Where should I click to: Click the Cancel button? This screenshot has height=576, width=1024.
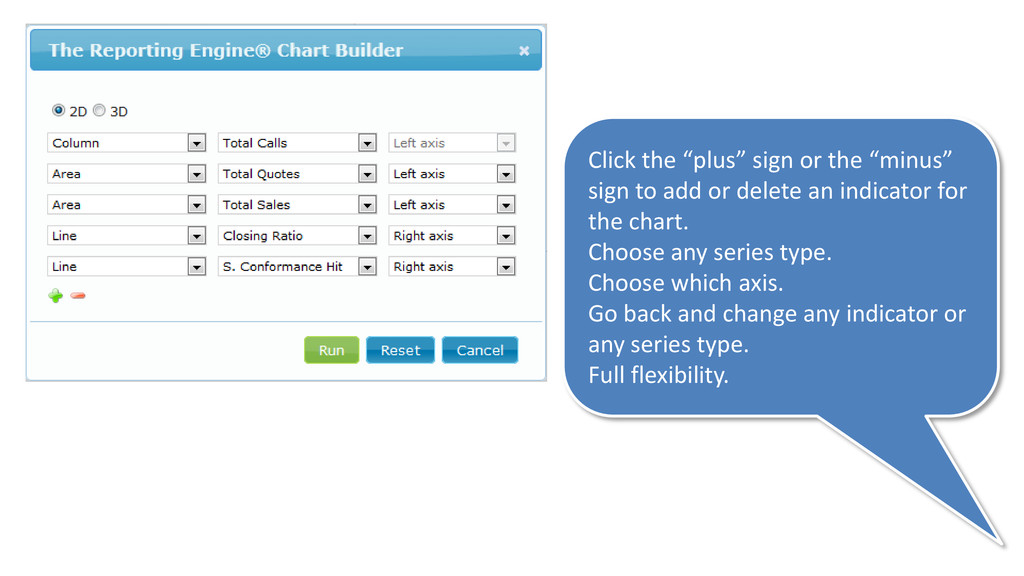pos(480,350)
